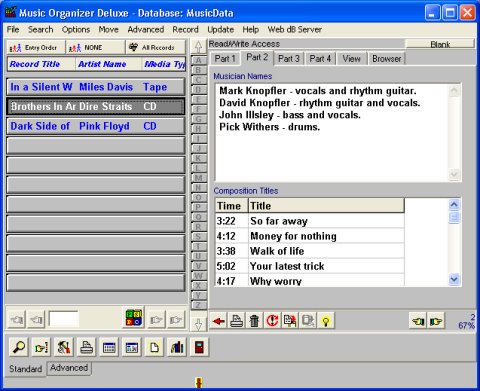Click the record number input box
The height and width of the screenshot is (391, 480).
tap(63, 320)
